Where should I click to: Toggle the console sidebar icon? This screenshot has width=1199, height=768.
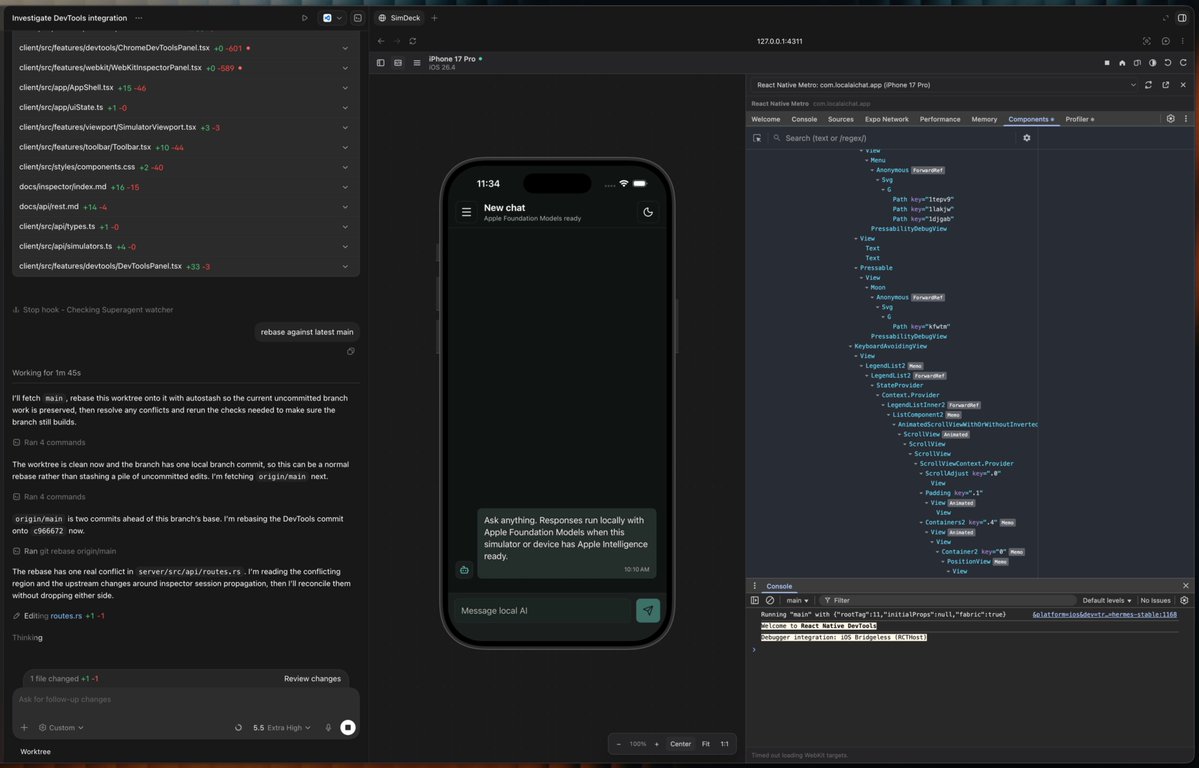(755, 600)
